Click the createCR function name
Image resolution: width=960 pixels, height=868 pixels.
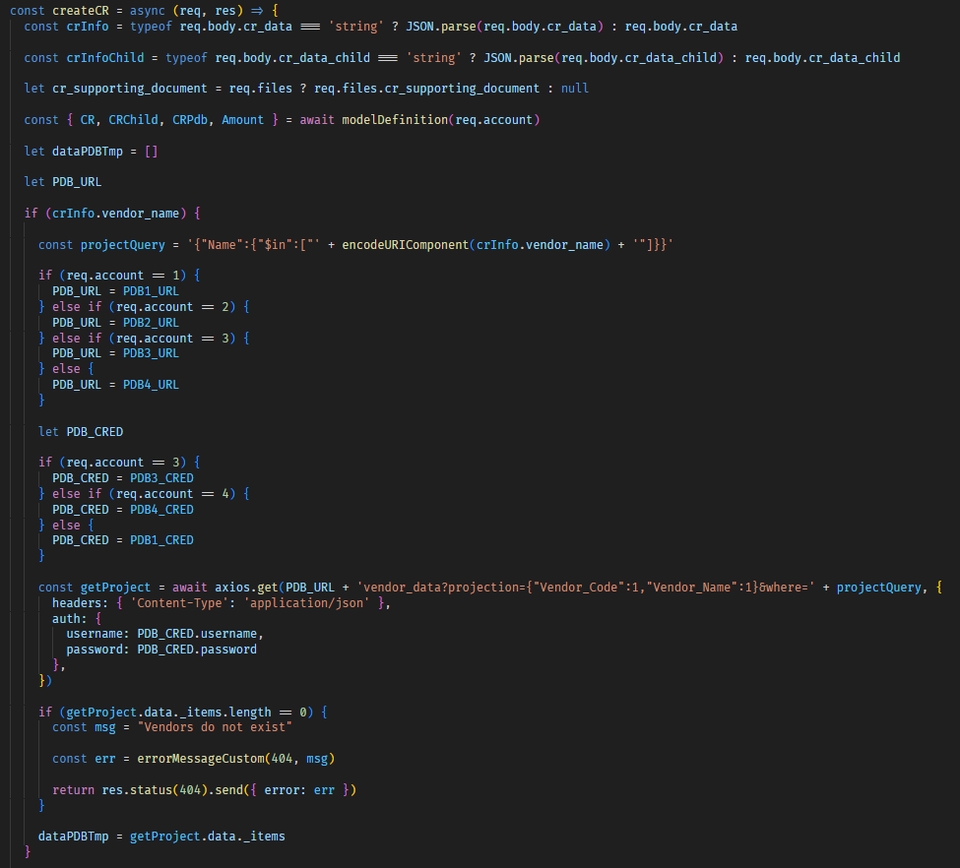point(80,10)
